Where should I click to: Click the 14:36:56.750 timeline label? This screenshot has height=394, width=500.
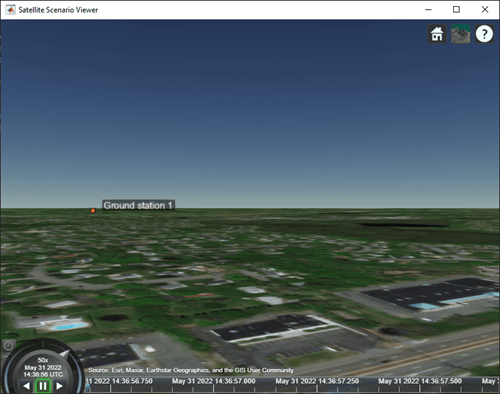119,381
